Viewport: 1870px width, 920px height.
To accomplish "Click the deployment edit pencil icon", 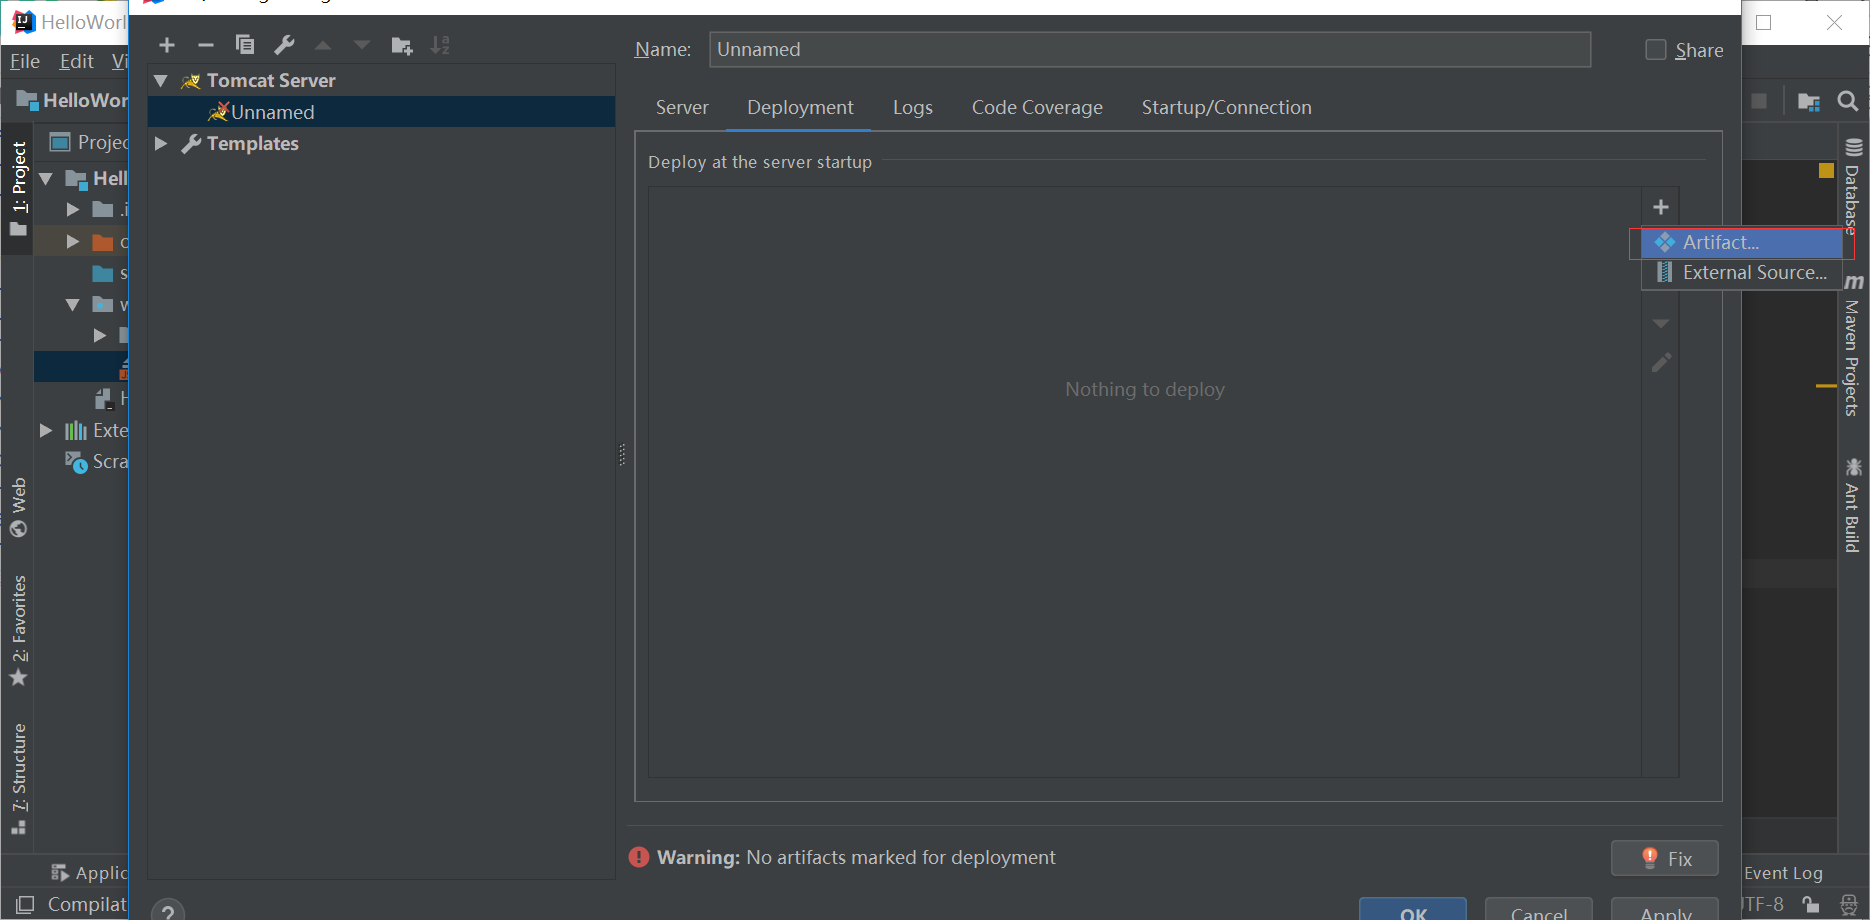I will 1661,363.
